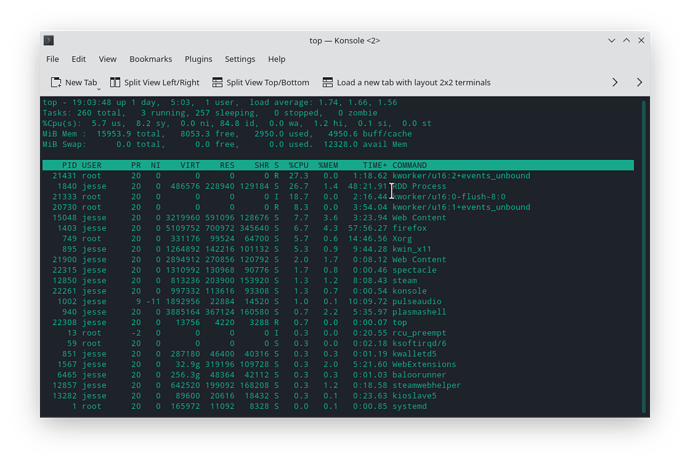Open the Plugins menu
This screenshot has height=465, width=690.
pos(198,59)
